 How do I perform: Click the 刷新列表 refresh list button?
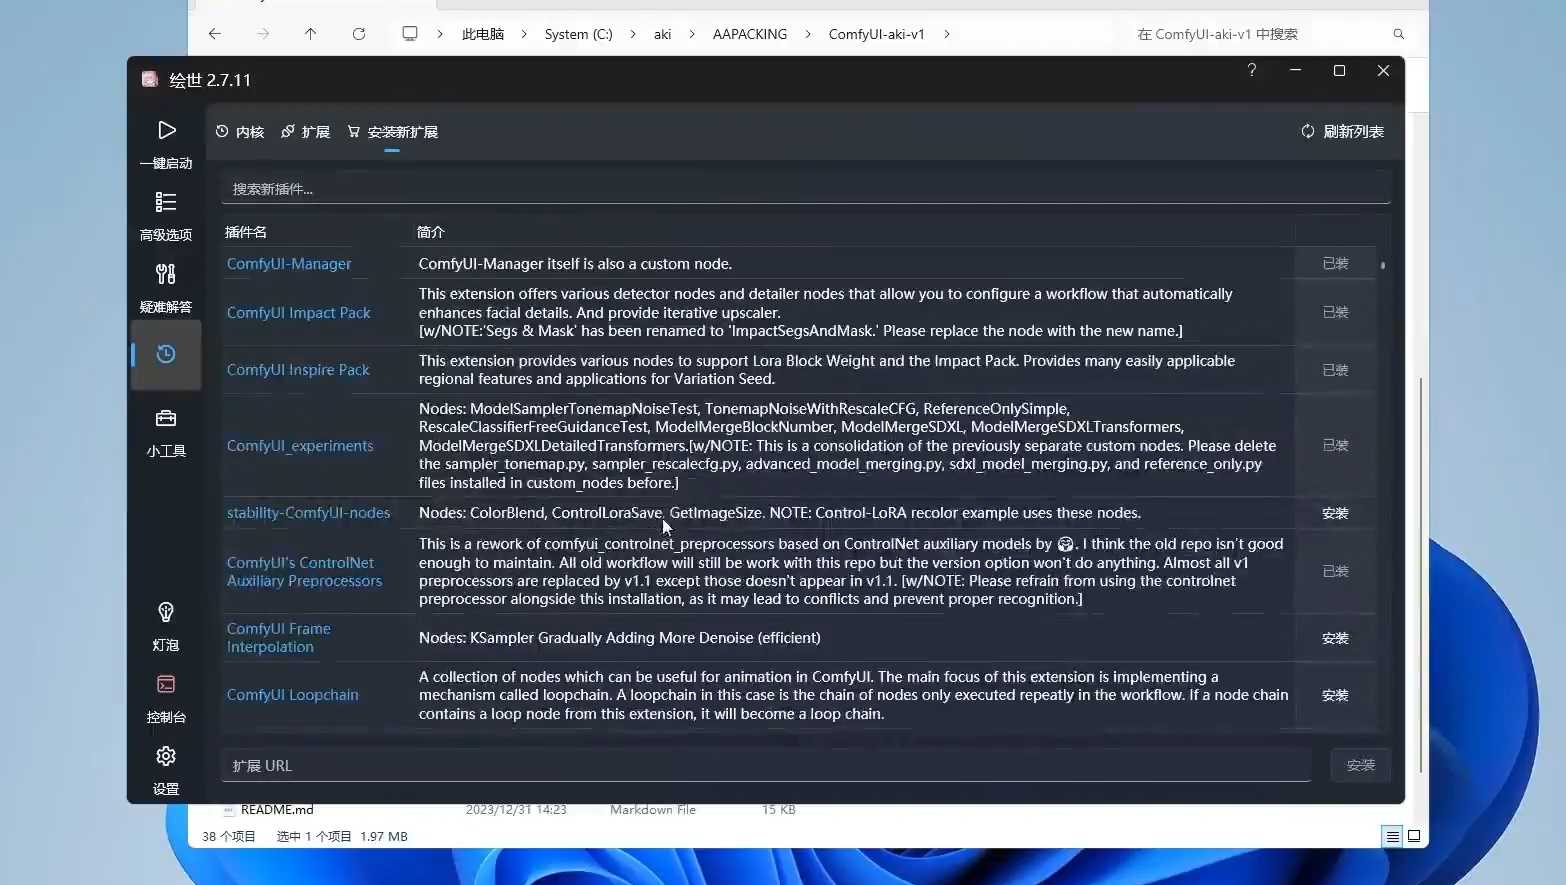tap(1342, 132)
